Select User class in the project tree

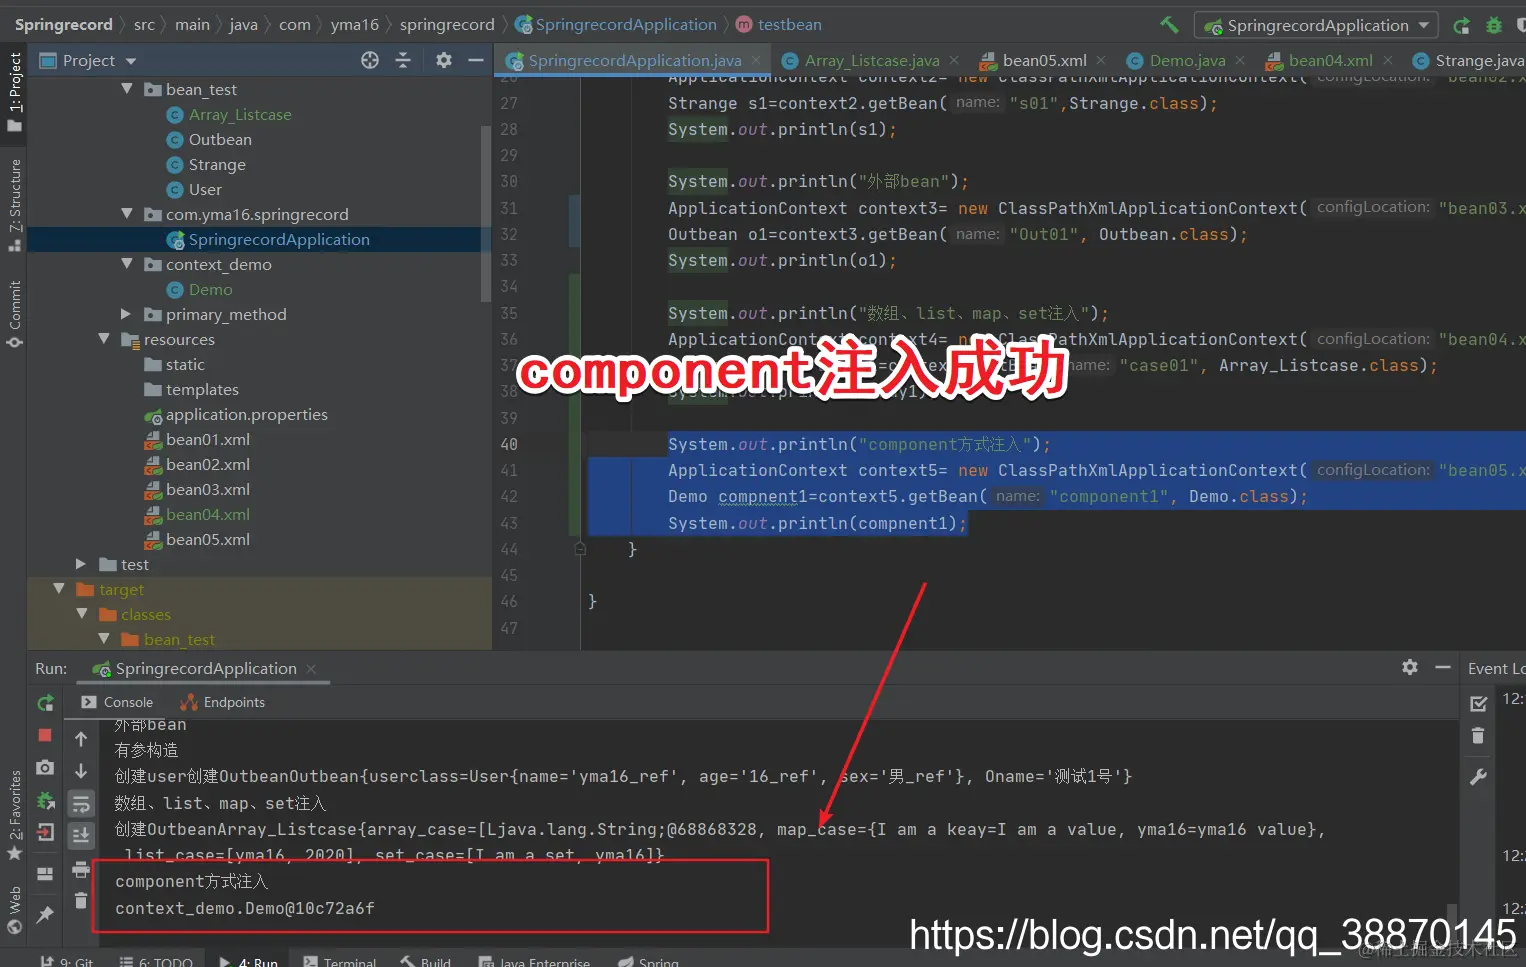coord(205,189)
